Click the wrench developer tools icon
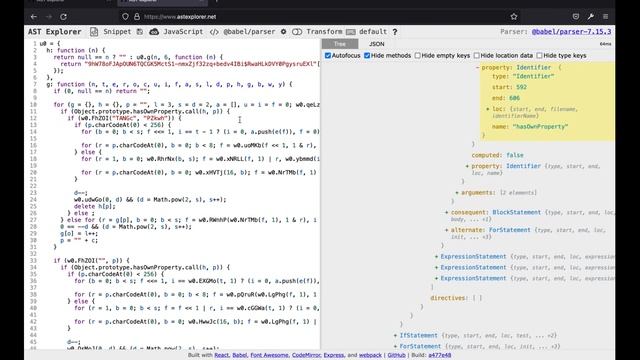Image resolution: width=640 pixels, height=360 pixels. (591, 17)
